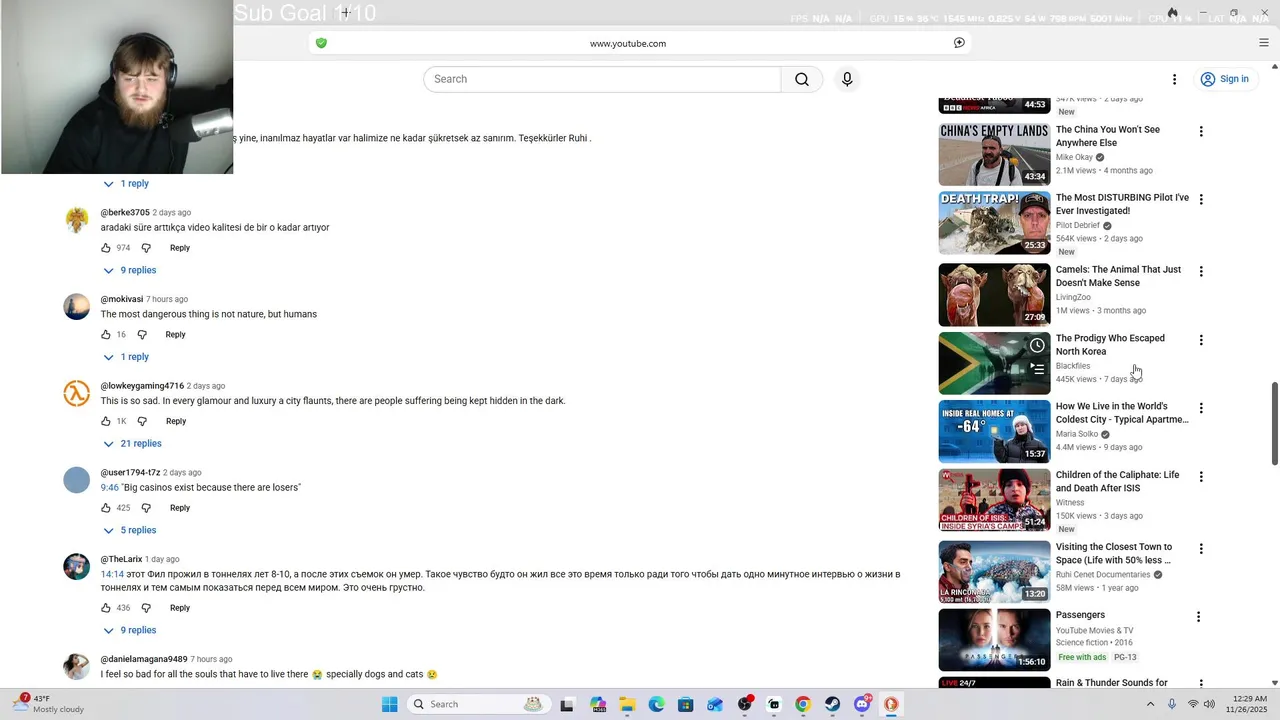
Task: Expand 1 reply under the Teşekkürler Ruhi comment
Action: (x=126, y=184)
